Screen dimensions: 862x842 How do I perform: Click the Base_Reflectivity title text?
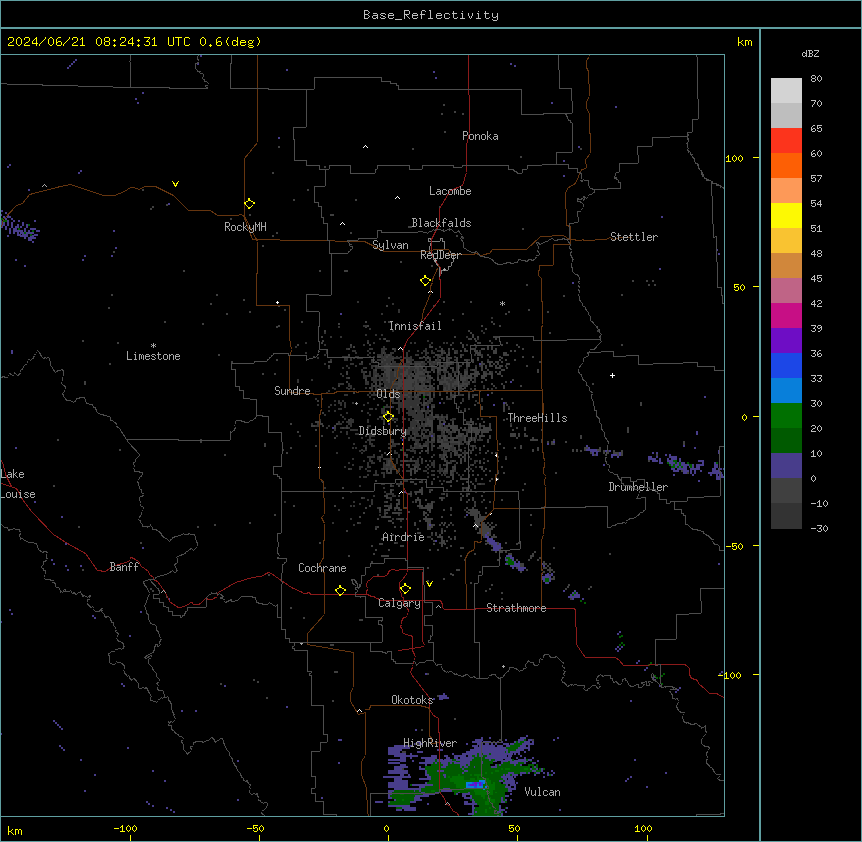tap(430, 15)
